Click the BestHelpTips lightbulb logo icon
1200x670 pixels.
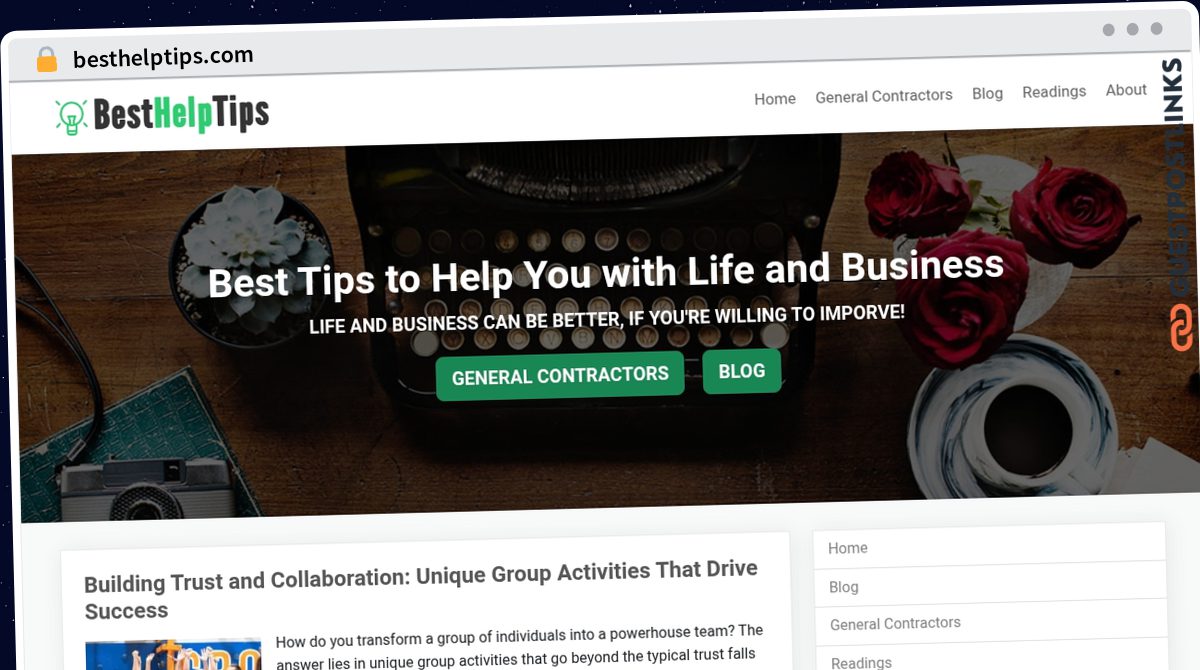tap(71, 116)
